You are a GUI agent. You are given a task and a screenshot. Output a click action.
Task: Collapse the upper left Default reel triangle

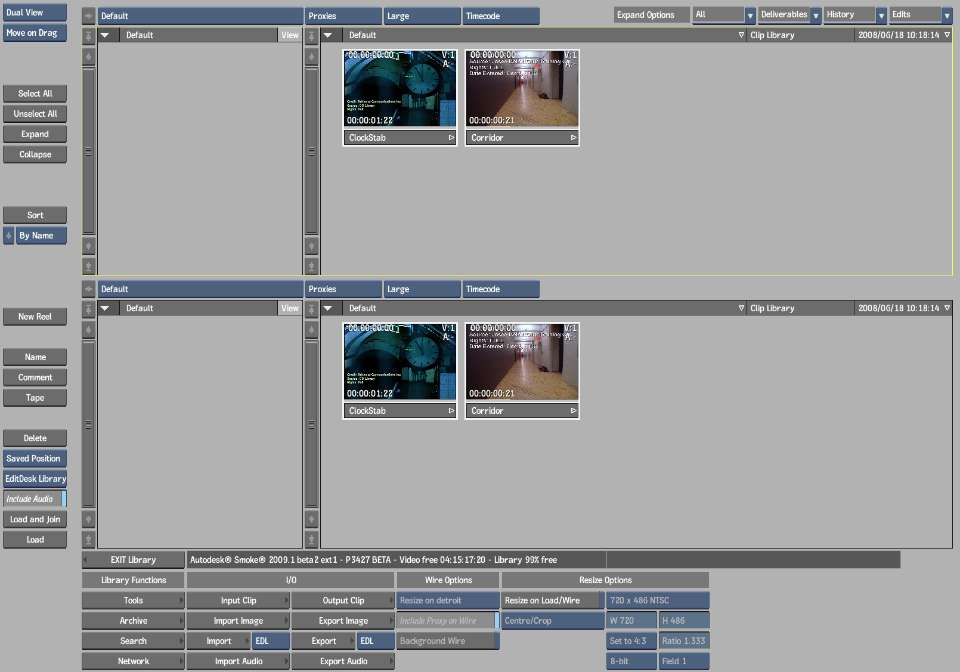click(106, 35)
